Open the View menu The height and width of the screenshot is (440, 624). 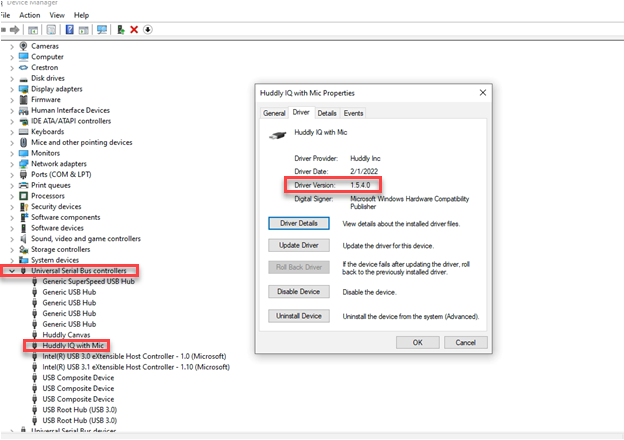[55, 15]
